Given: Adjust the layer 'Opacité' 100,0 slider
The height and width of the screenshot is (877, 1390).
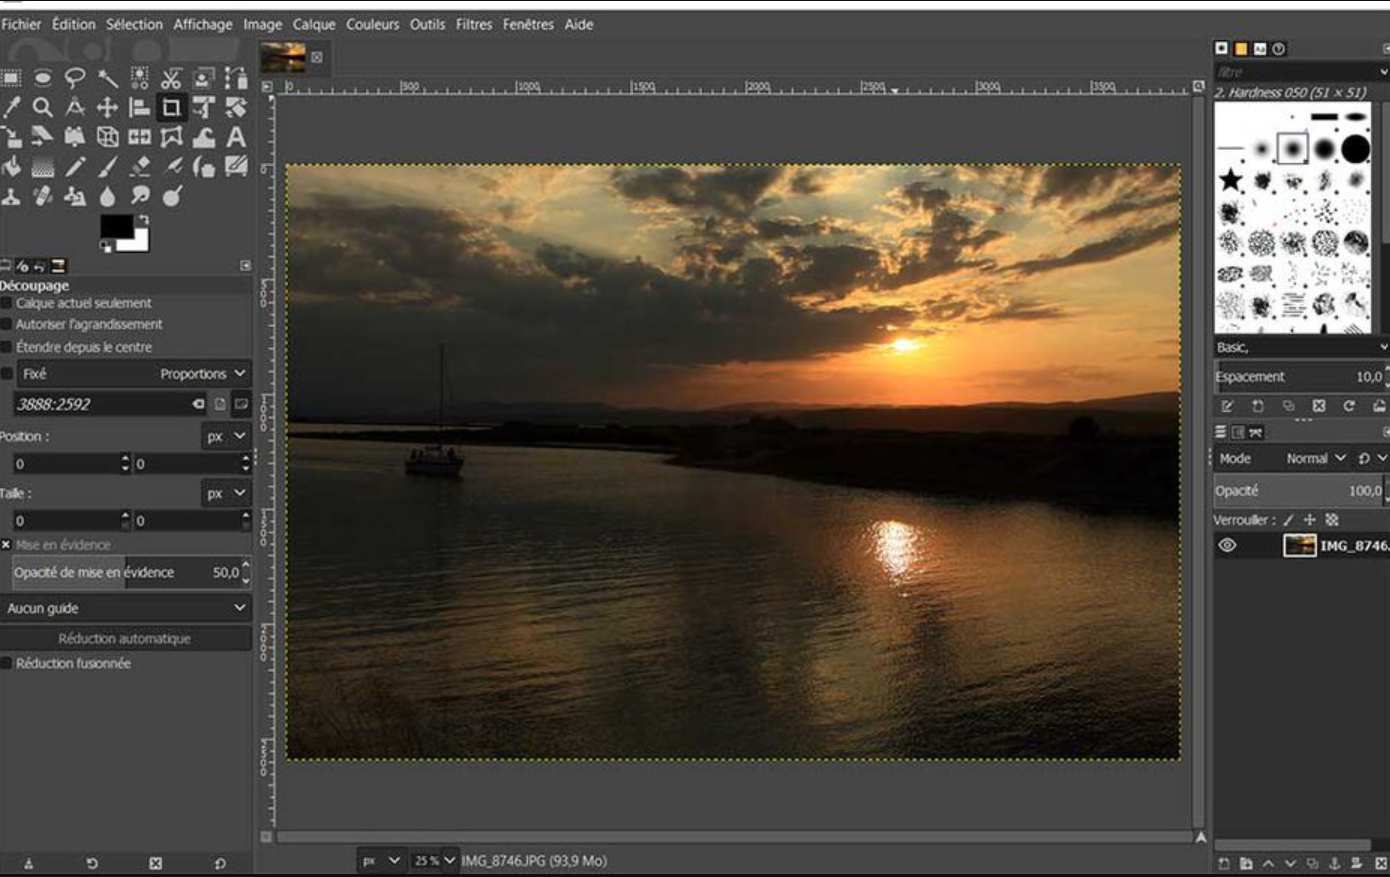Looking at the screenshot, I should coord(1299,491).
